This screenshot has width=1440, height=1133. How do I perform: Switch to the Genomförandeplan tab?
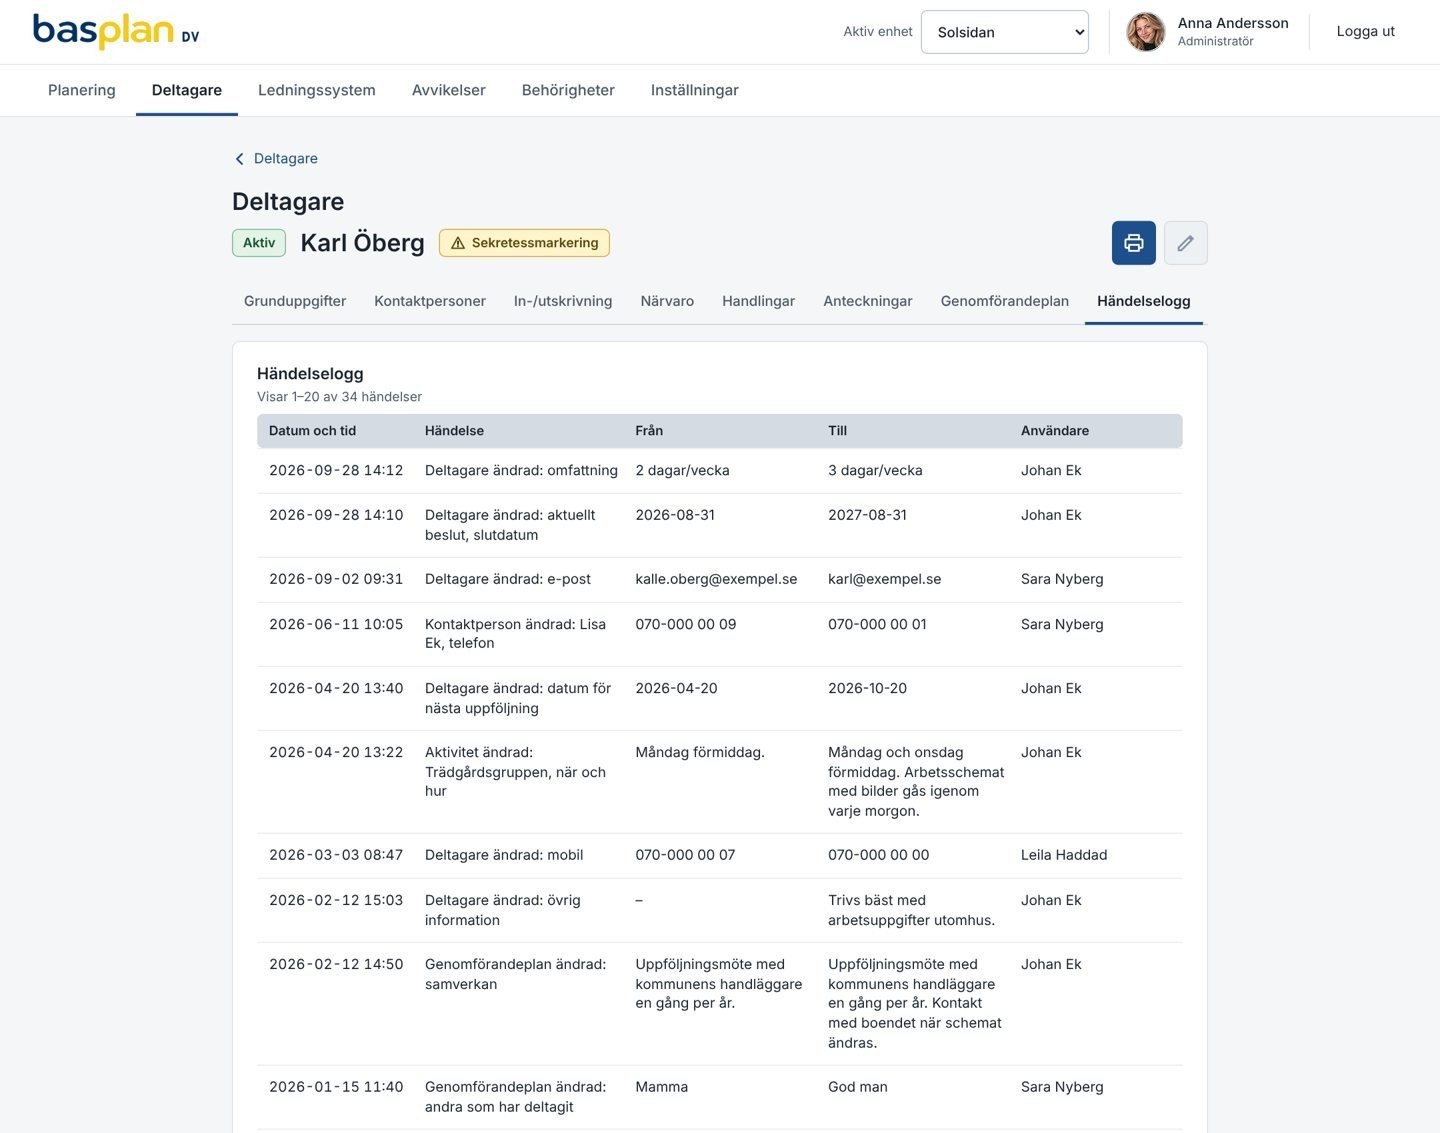click(1005, 301)
